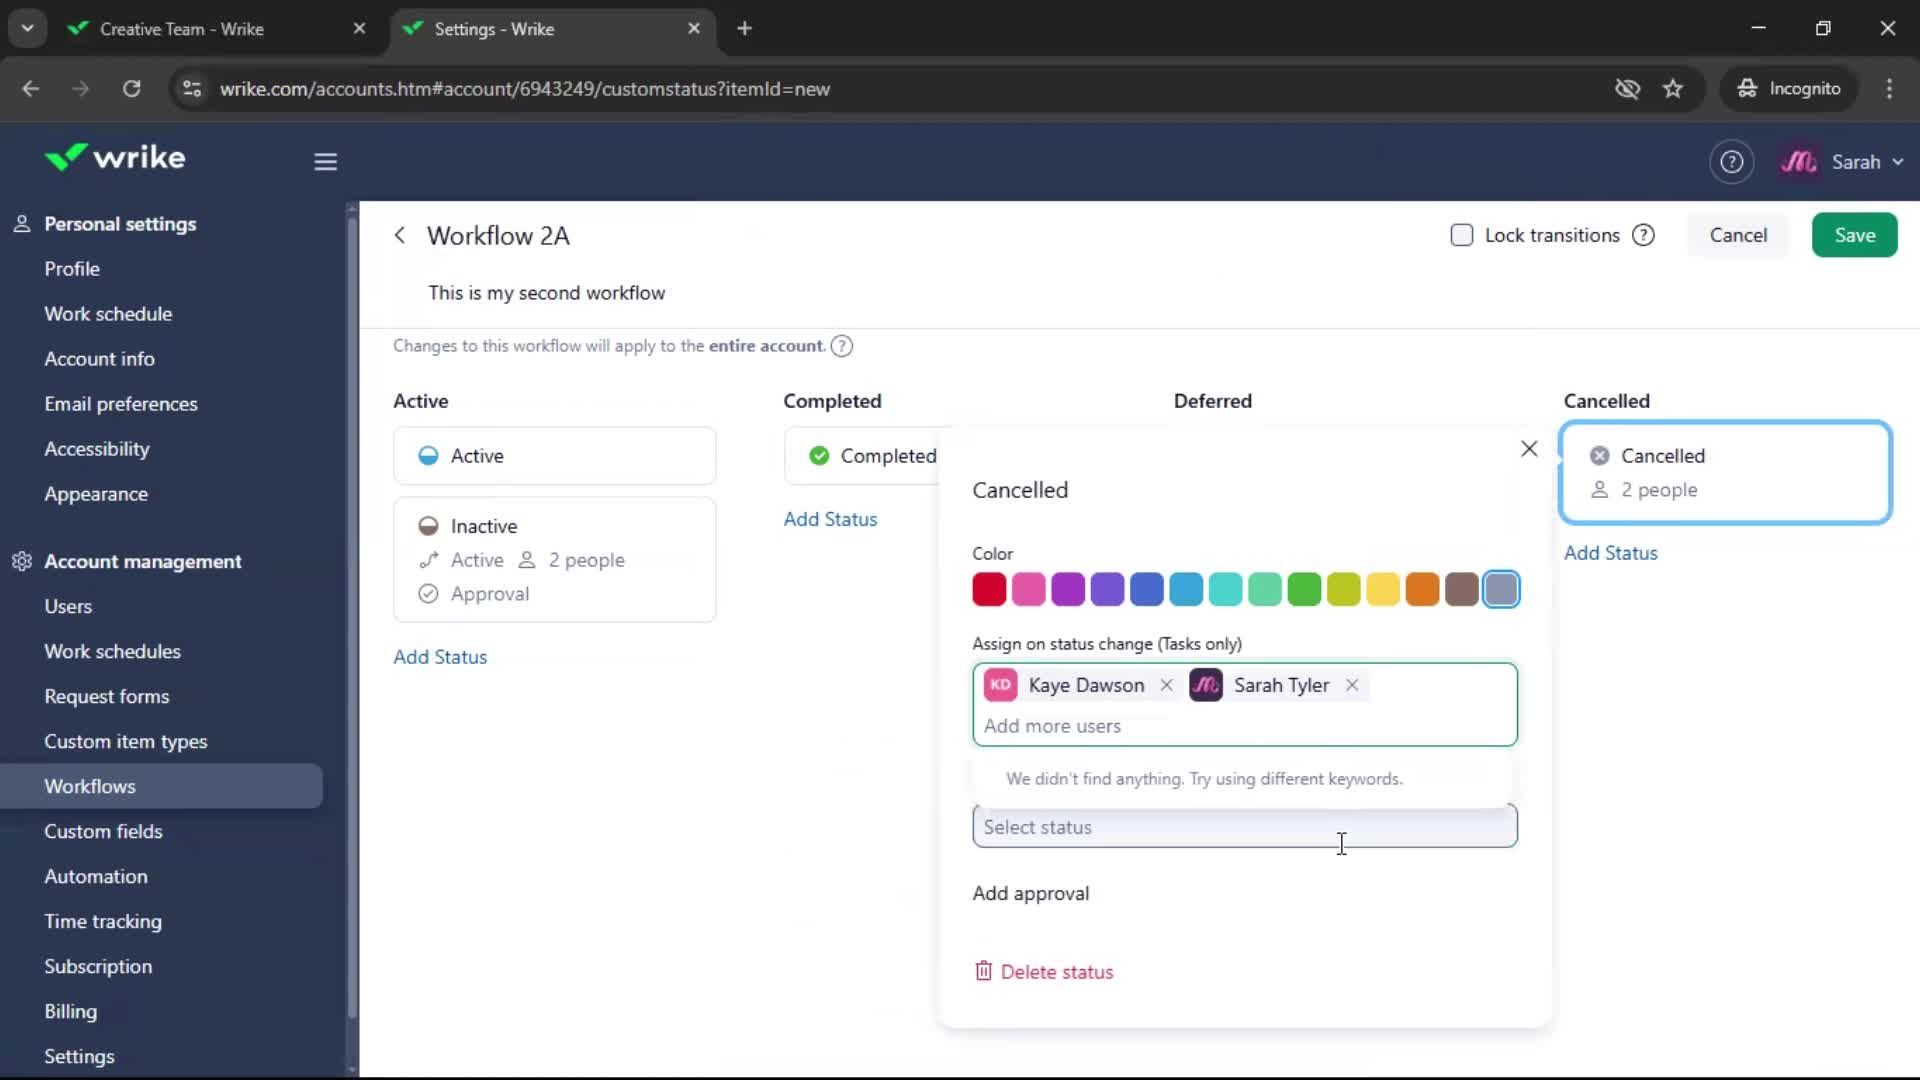This screenshot has height=1080, width=1920.
Task: Add Status under Cancelled column
Action: (1610, 554)
